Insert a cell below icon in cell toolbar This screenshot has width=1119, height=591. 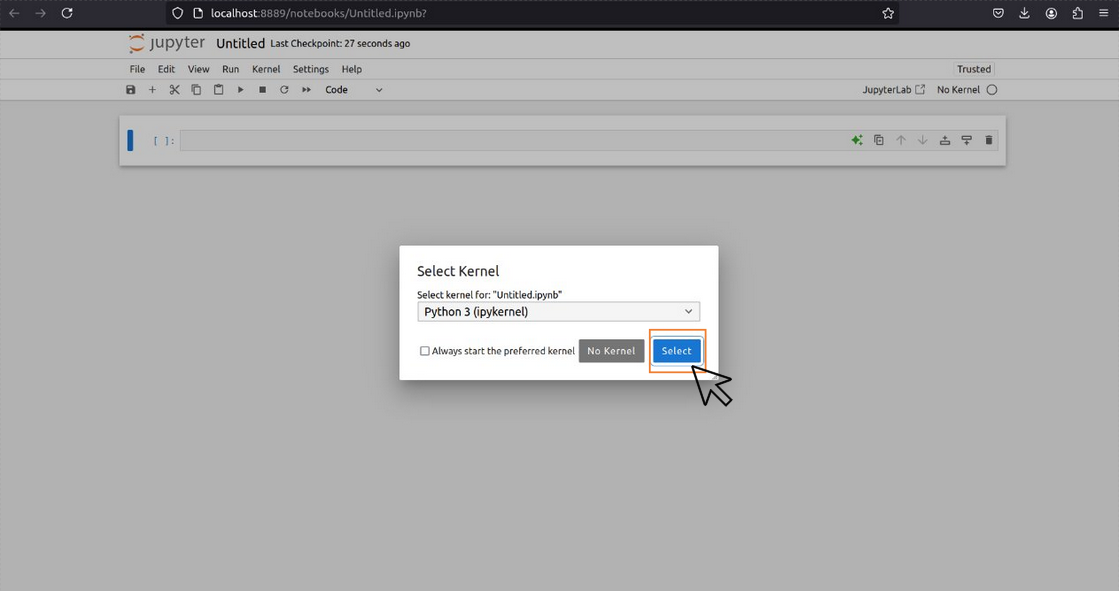coord(967,141)
